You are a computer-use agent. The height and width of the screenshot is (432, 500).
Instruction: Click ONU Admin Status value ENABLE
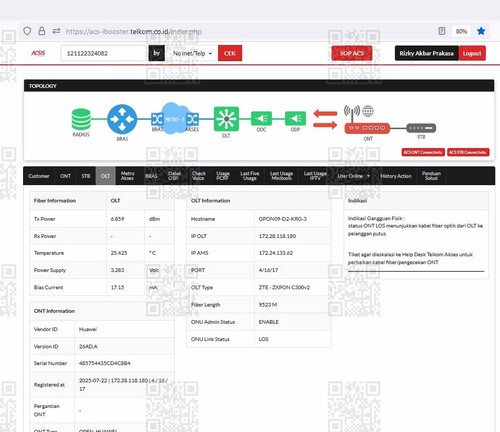(269, 322)
